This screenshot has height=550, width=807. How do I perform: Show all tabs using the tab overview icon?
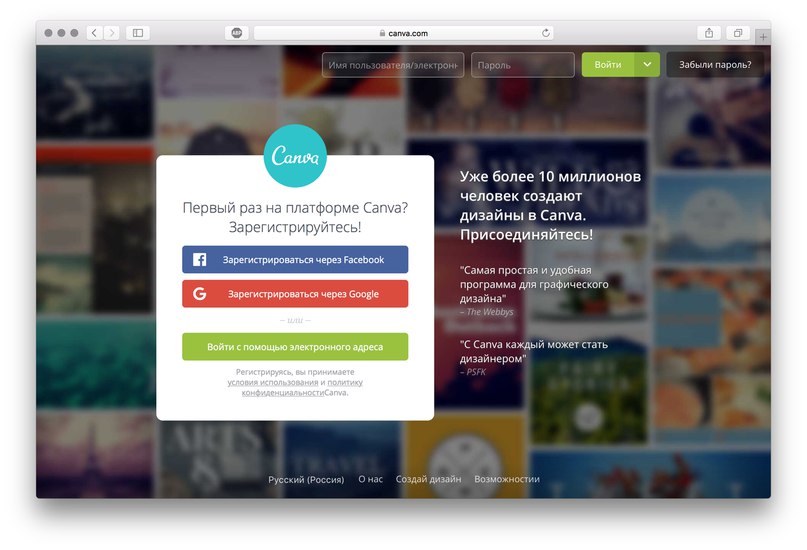pos(738,33)
